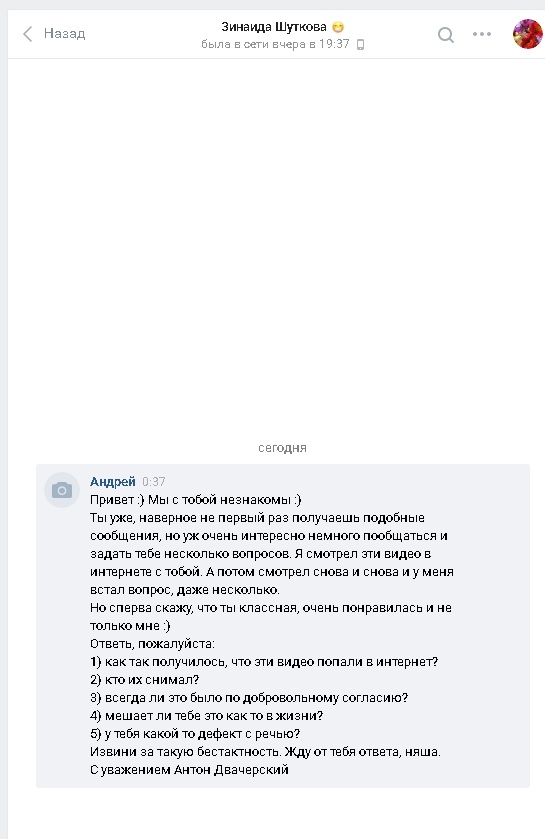The height and width of the screenshot is (839, 545).
Task: Go back via the "Назад" link
Action: [64, 33]
